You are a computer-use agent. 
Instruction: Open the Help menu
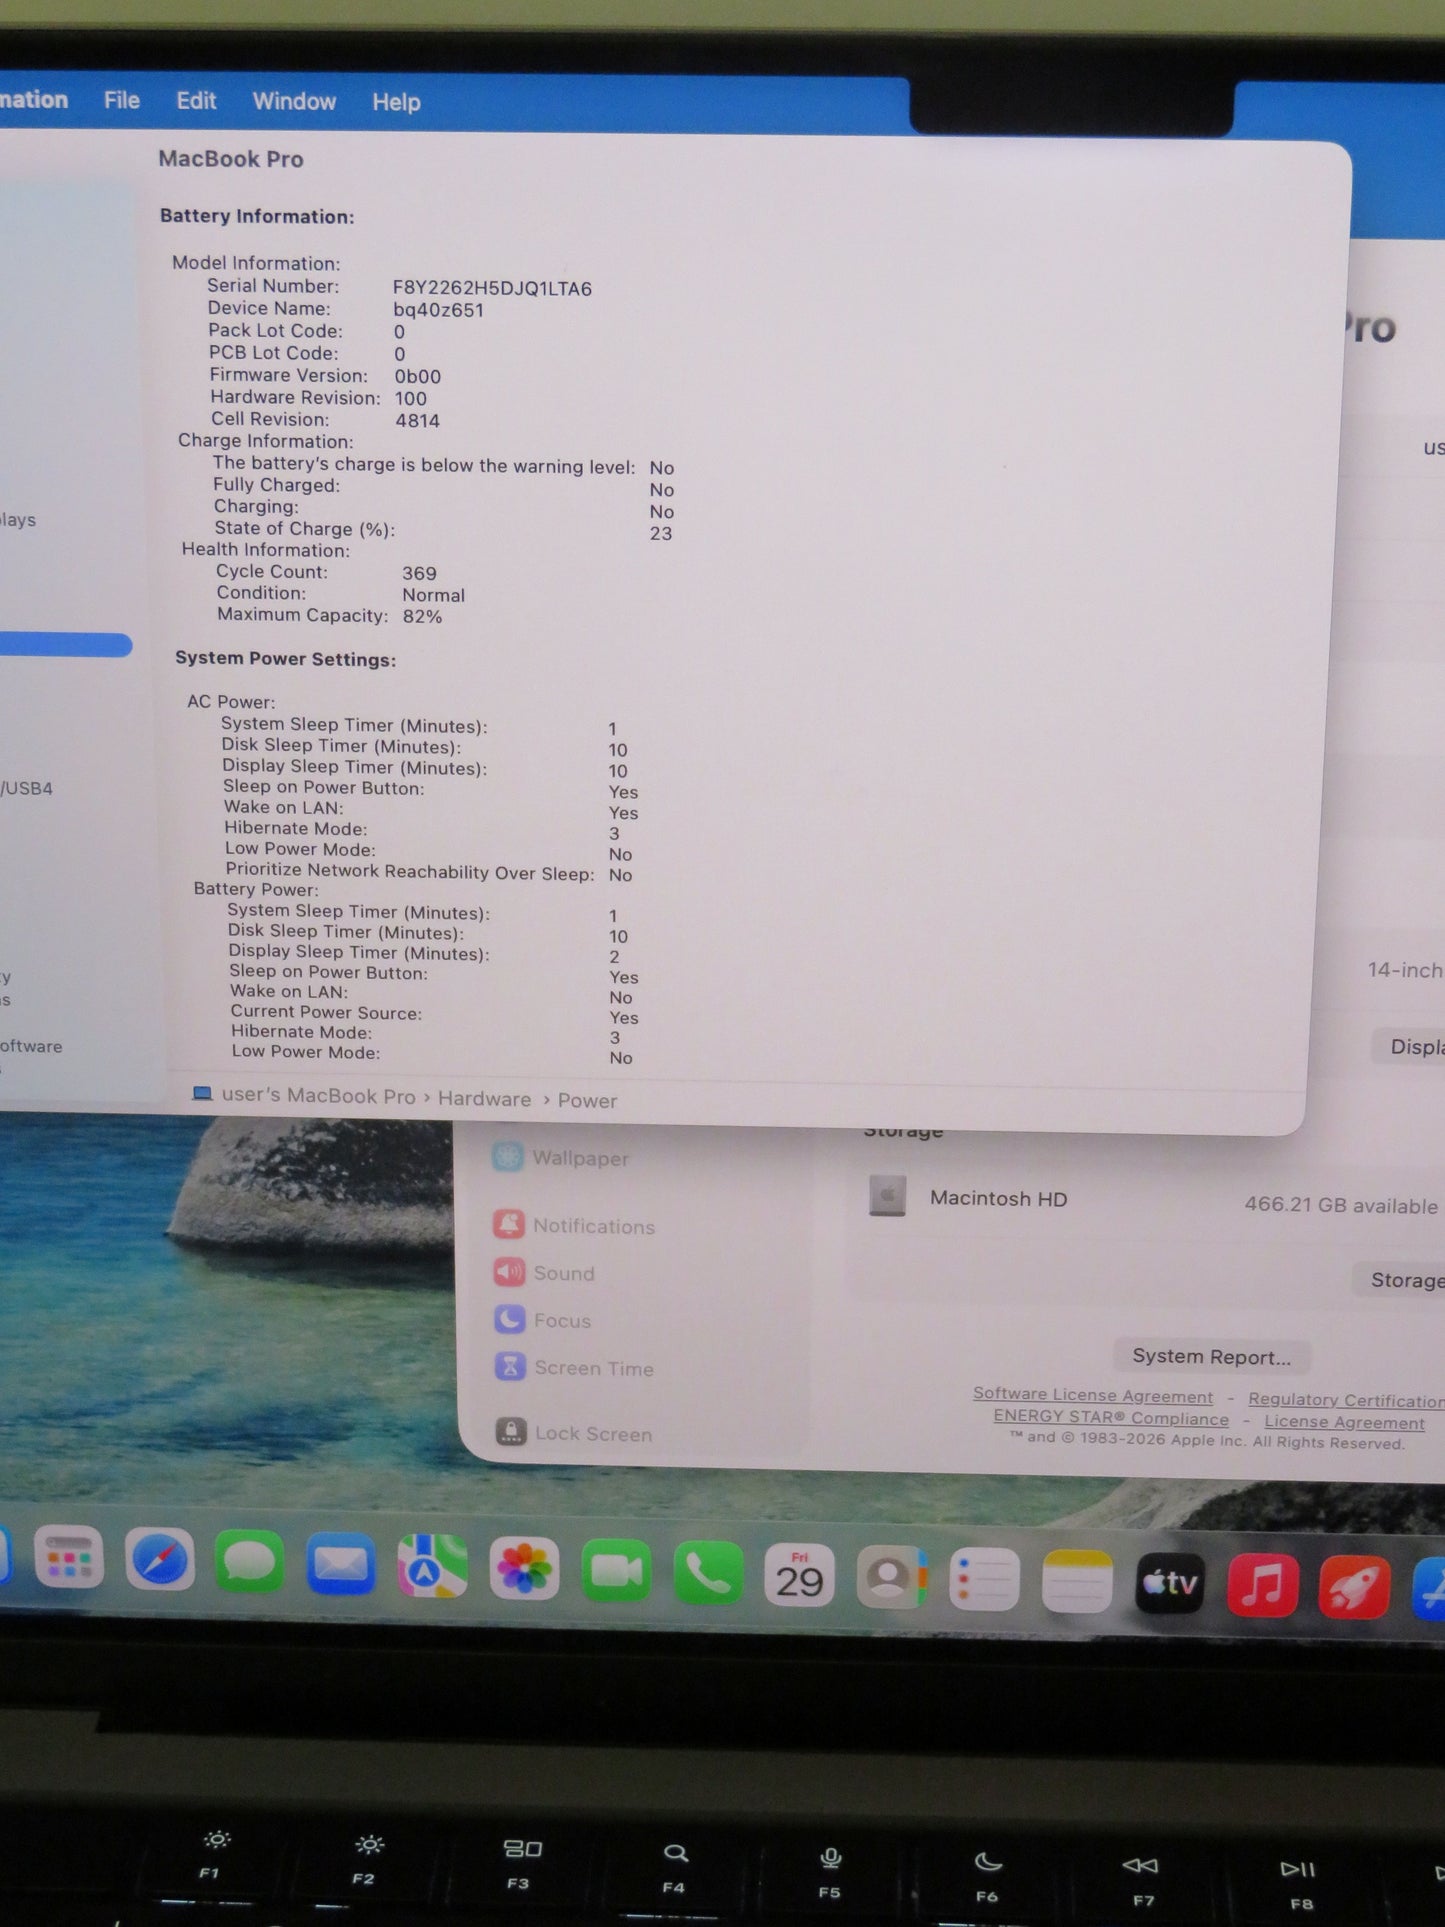[396, 102]
